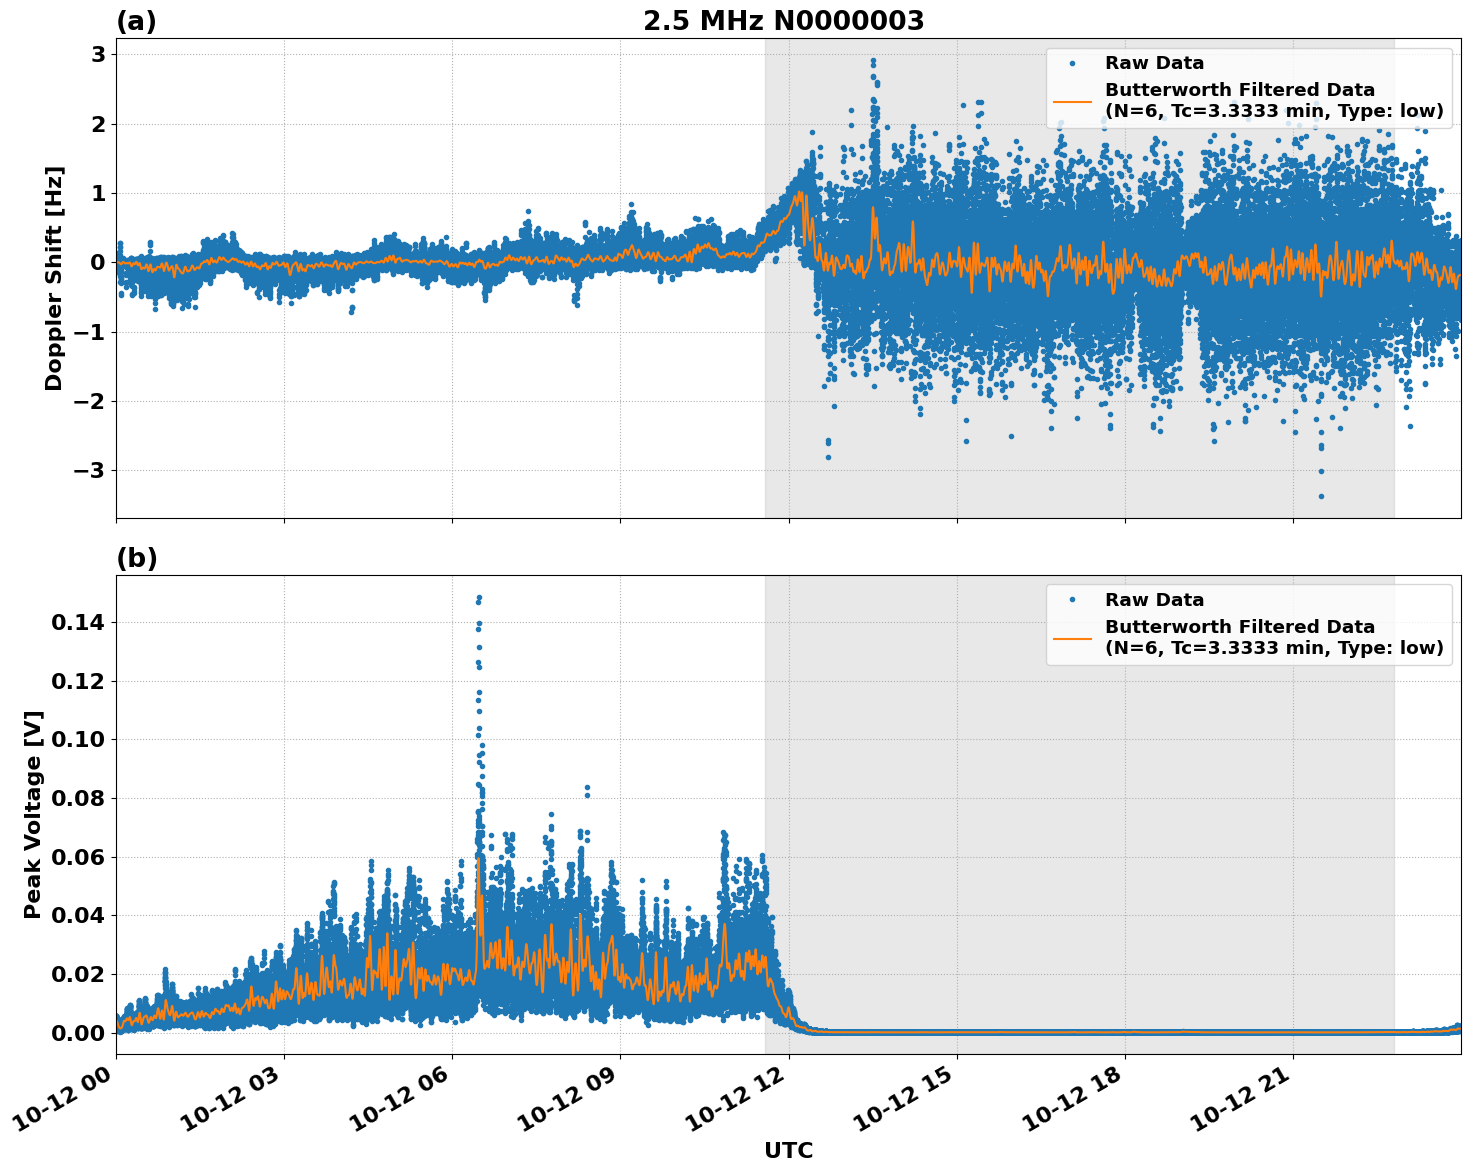Click the "(a)" panel label
The width and height of the screenshot is (1471, 1172).
click(136, 21)
